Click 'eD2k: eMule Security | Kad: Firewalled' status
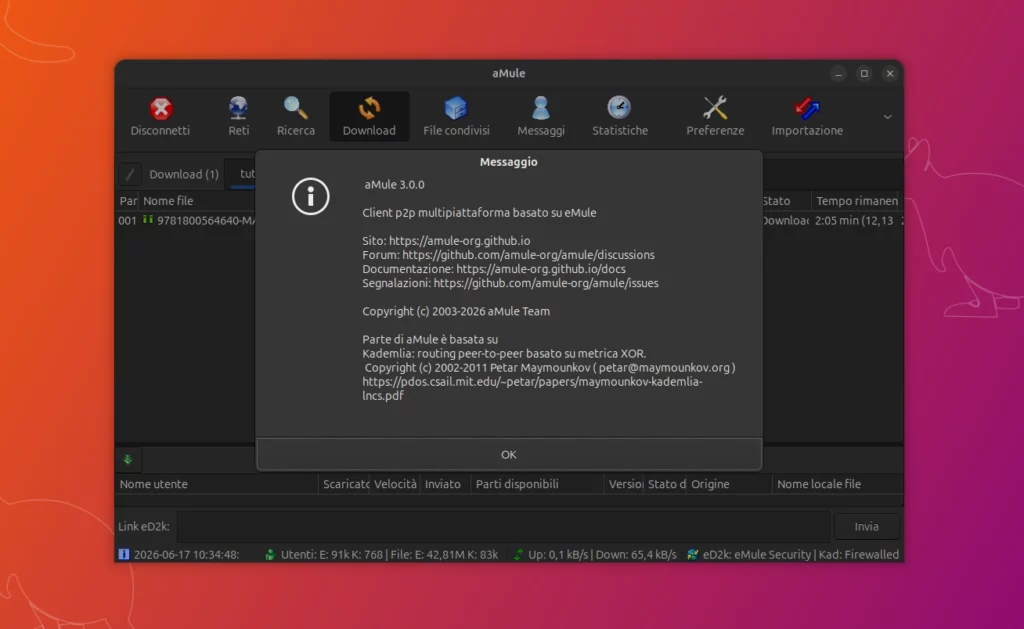 point(801,555)
